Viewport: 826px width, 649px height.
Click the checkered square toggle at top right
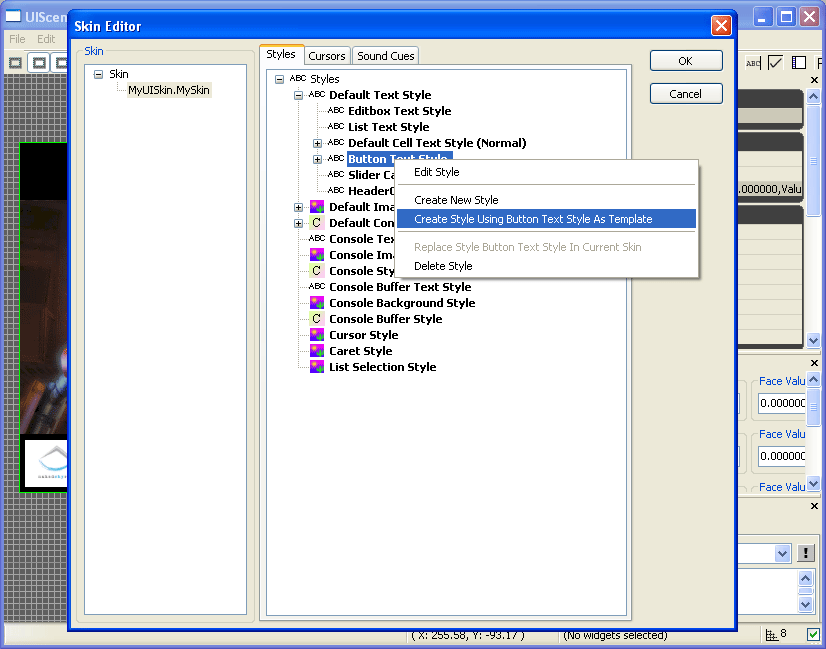pos(799,62)
